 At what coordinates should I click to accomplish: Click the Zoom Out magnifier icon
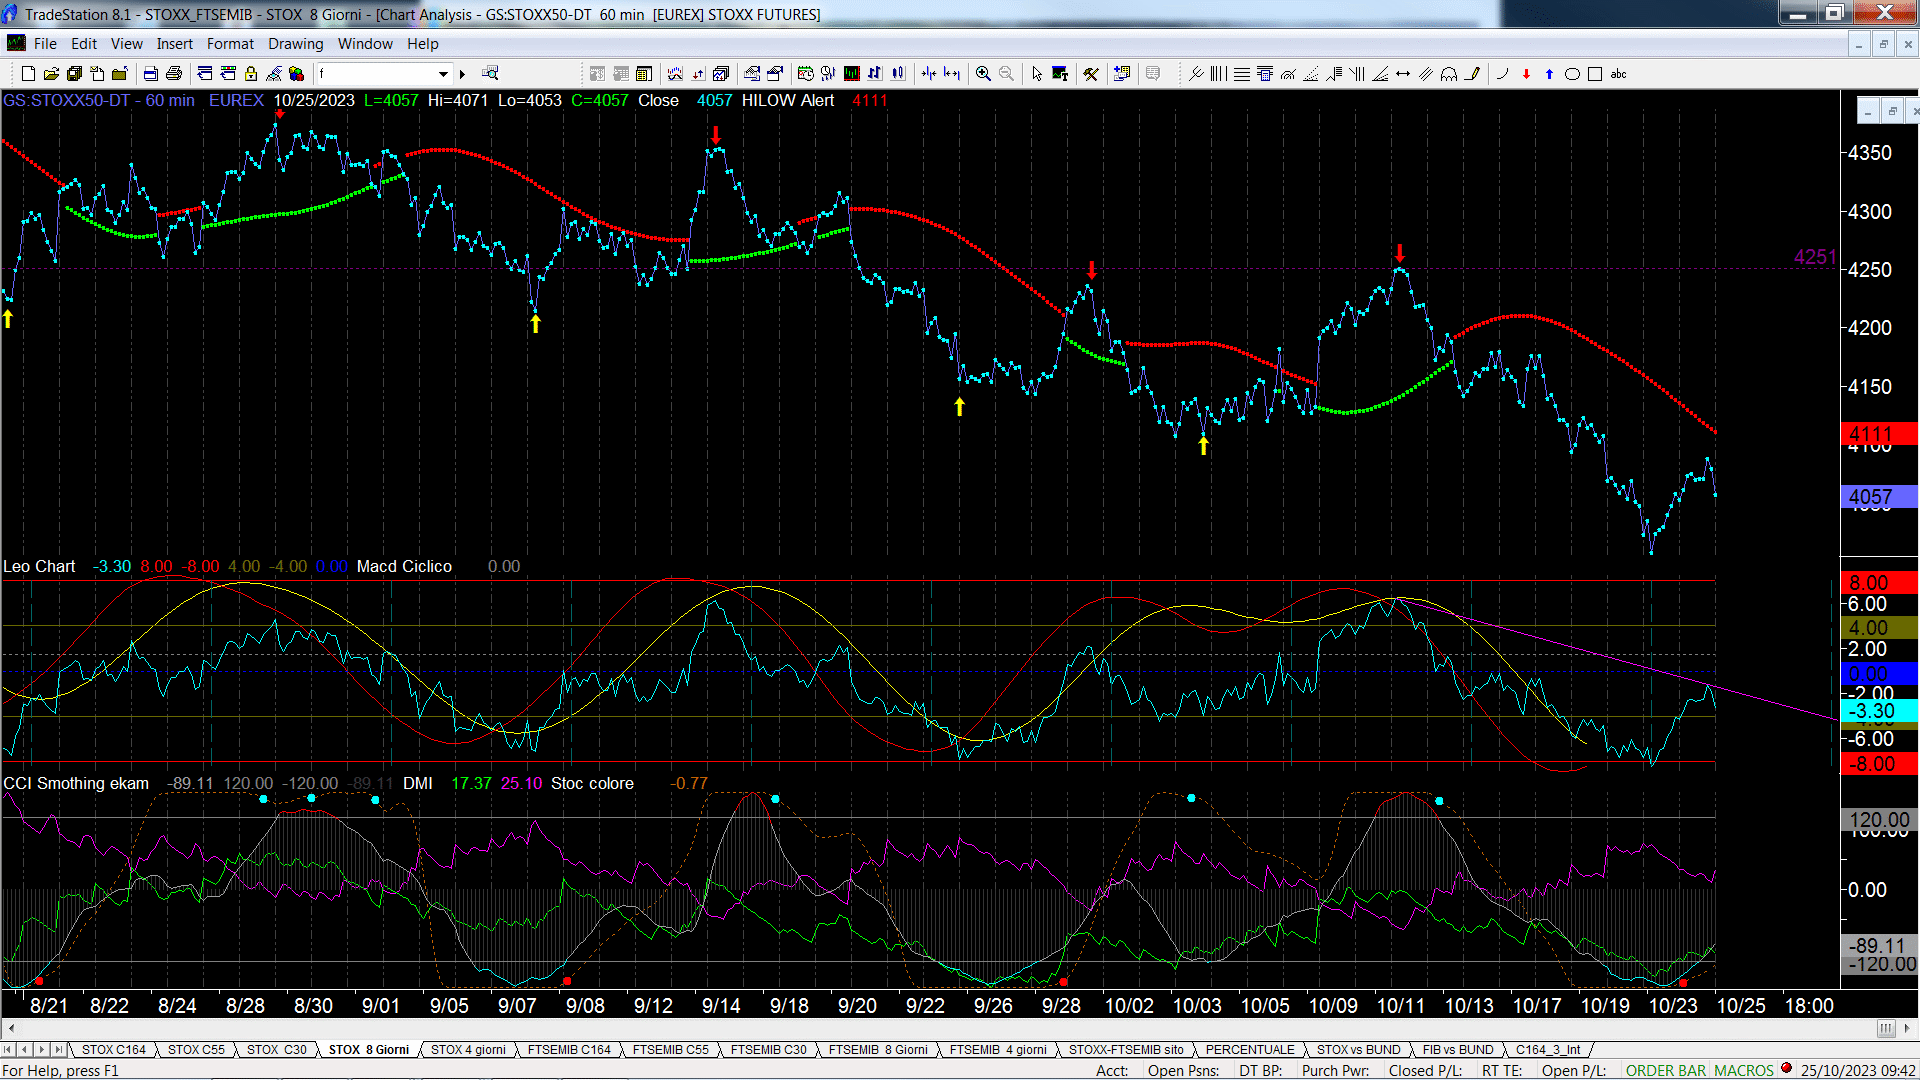(x=1006, y=74)
